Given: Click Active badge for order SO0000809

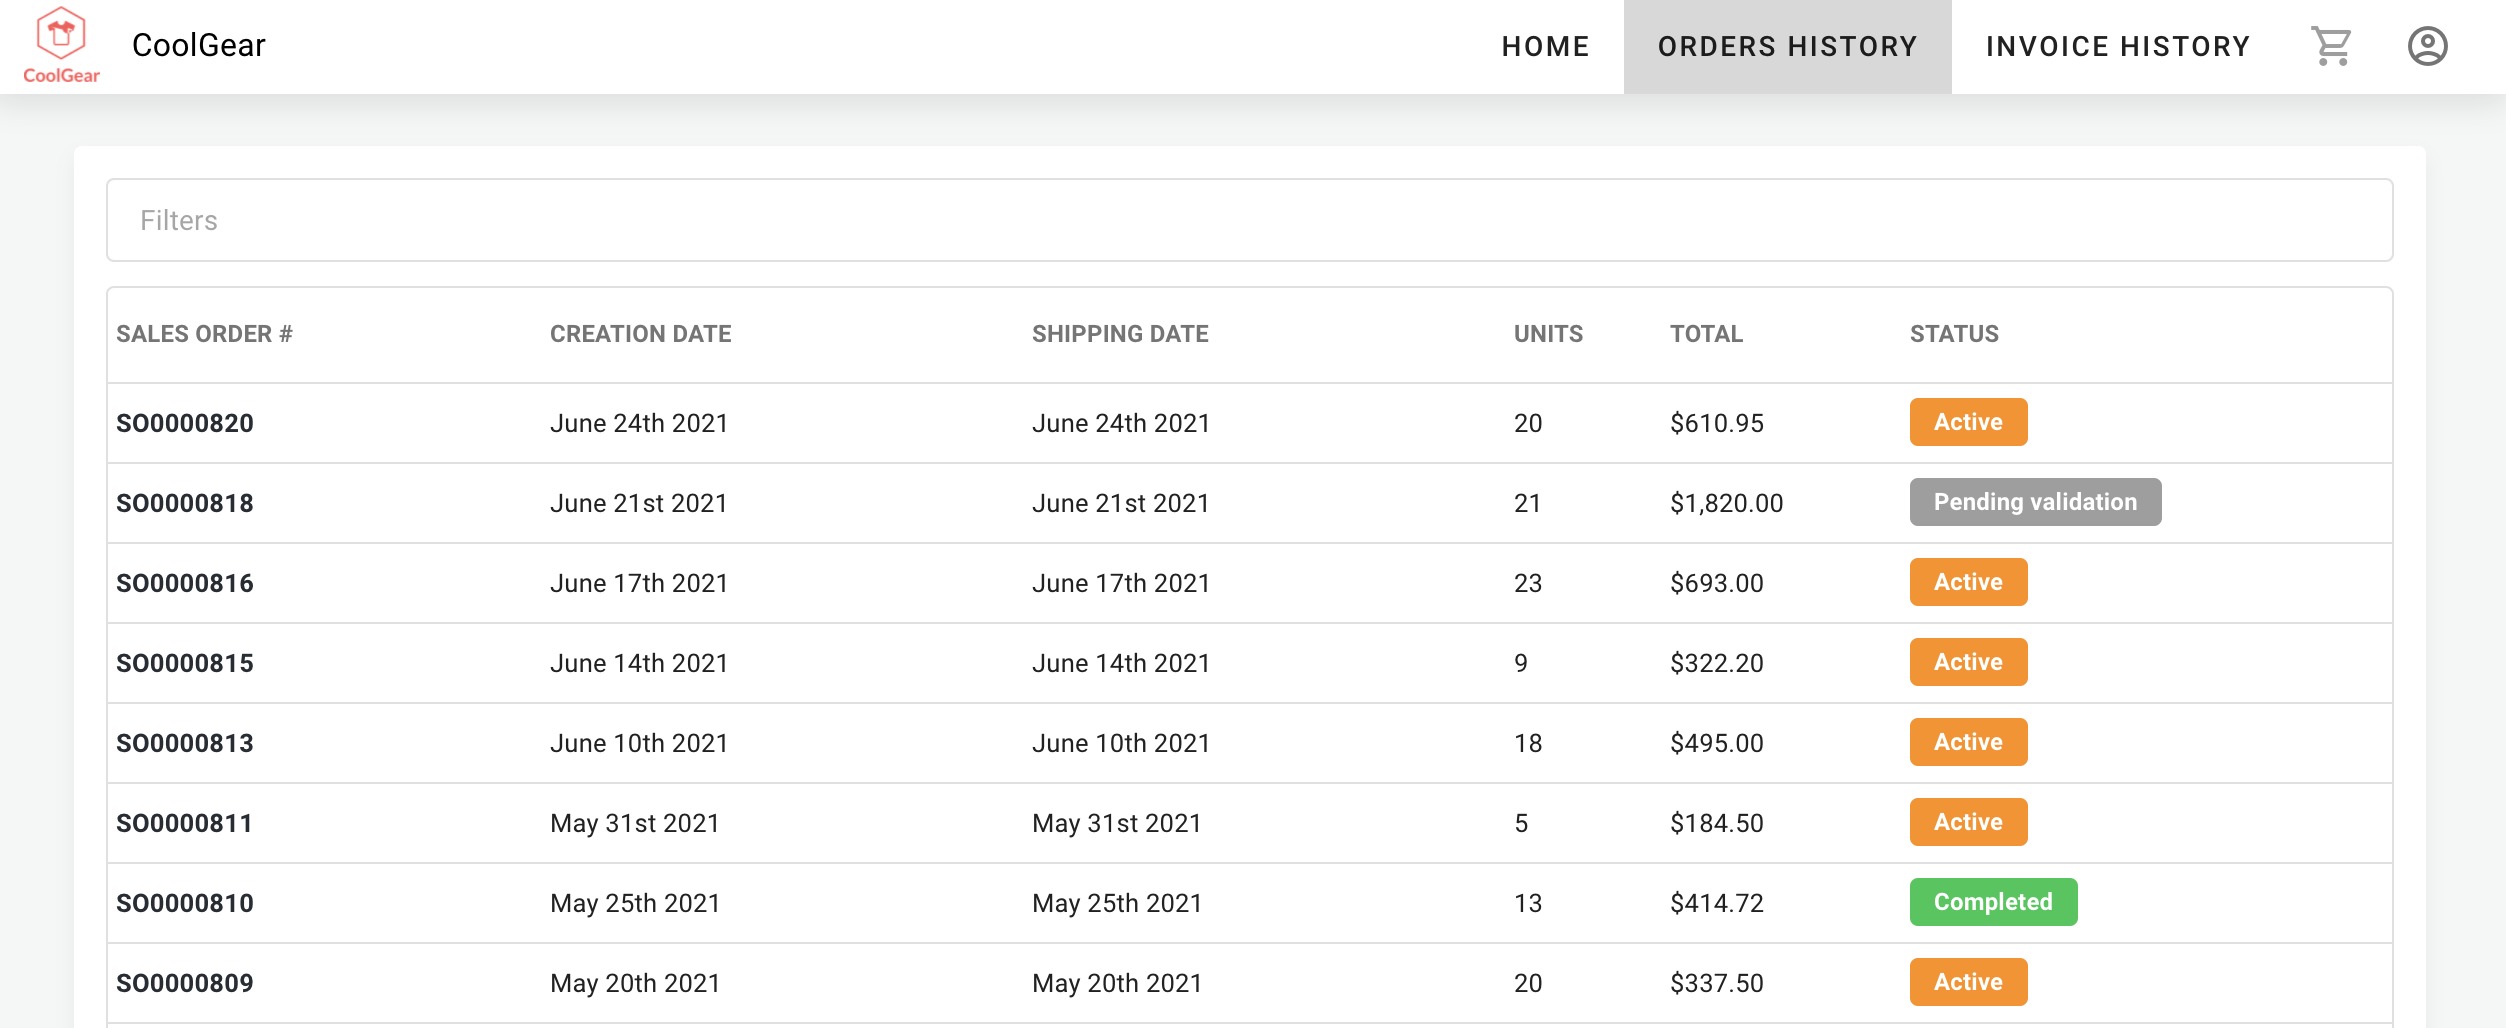Looking at the screenshot, I should pyautogui.click(x=1968, y=982).
